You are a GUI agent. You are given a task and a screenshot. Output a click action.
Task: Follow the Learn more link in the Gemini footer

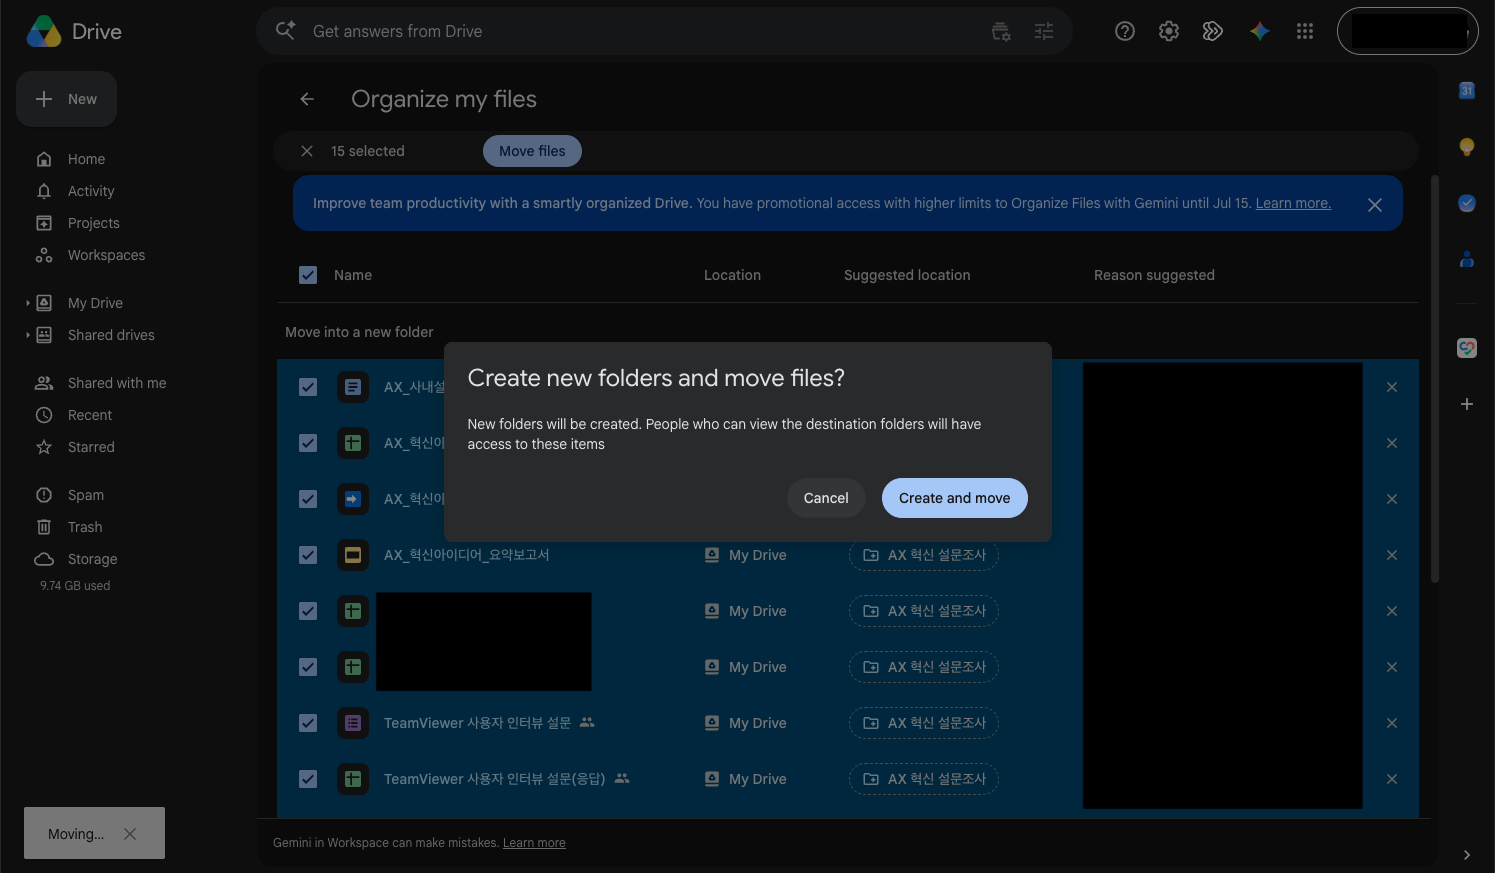[x=534, y=843]
